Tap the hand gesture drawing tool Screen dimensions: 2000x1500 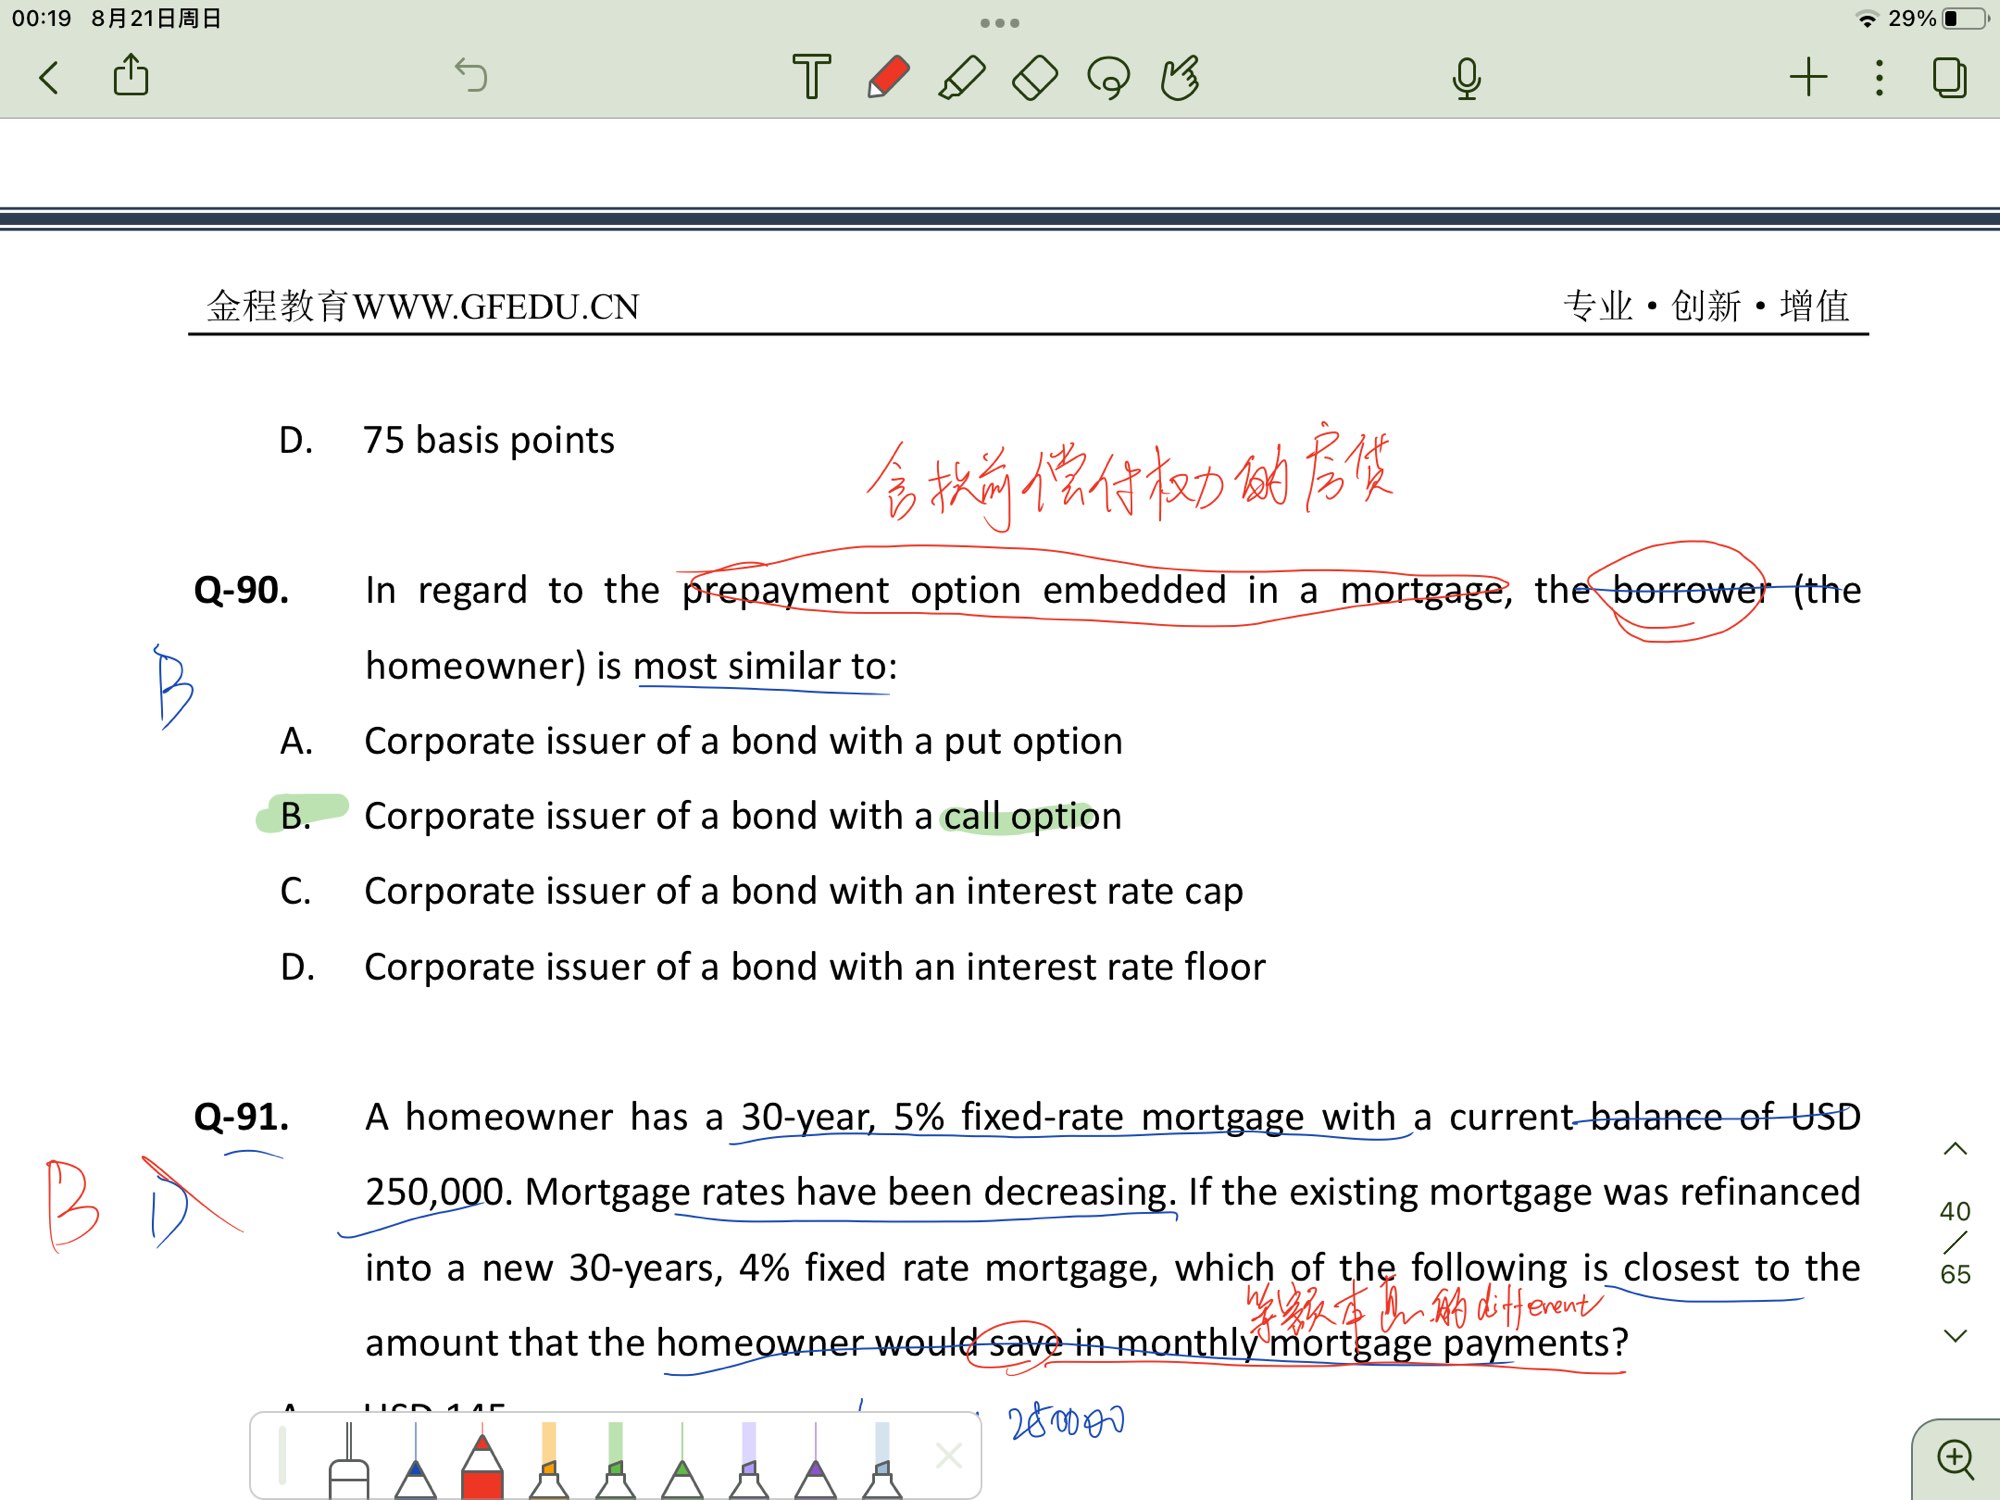pos(1180,77)
